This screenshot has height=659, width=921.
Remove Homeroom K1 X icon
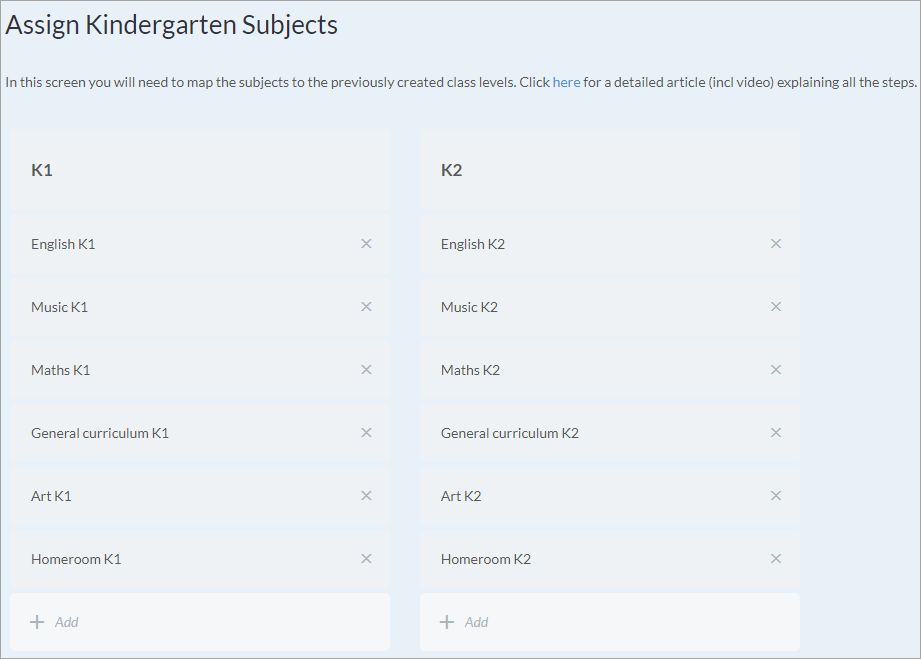pyautogui.click(x=366, y=559)
